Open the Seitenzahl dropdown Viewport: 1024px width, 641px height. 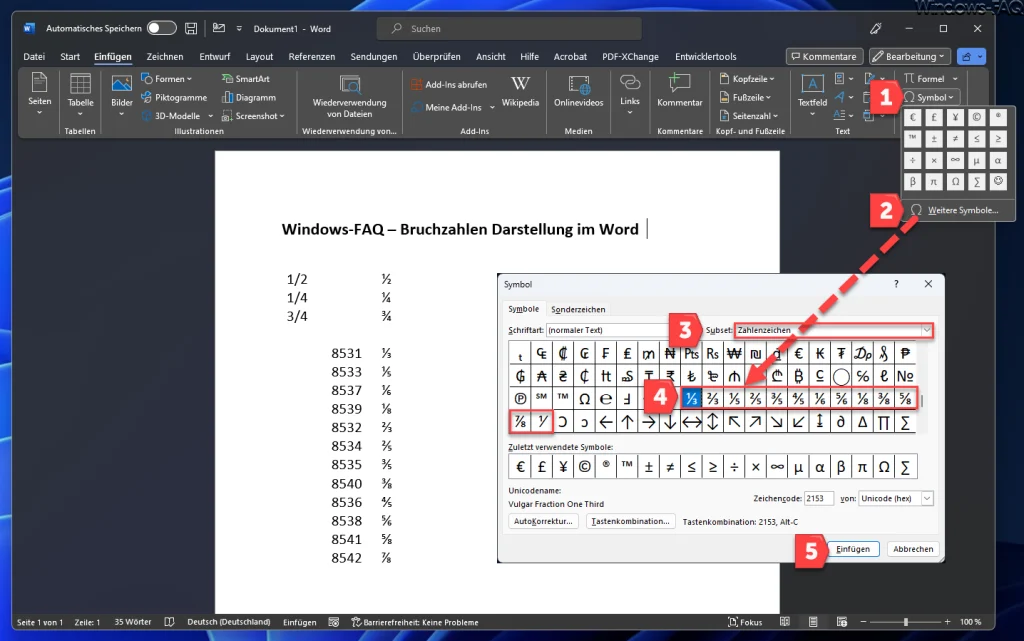(x=749, y=116)
